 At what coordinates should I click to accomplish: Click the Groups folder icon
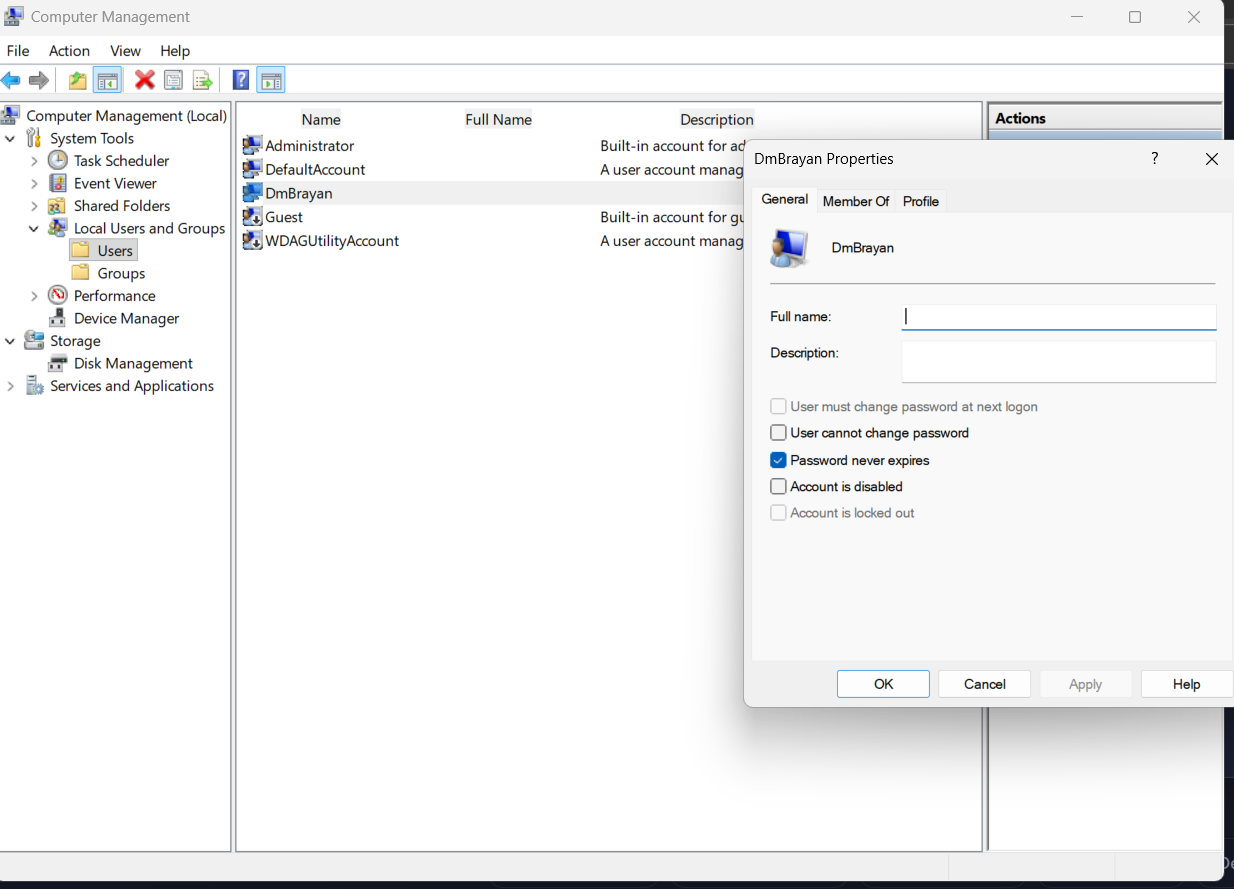coord(81,273)
